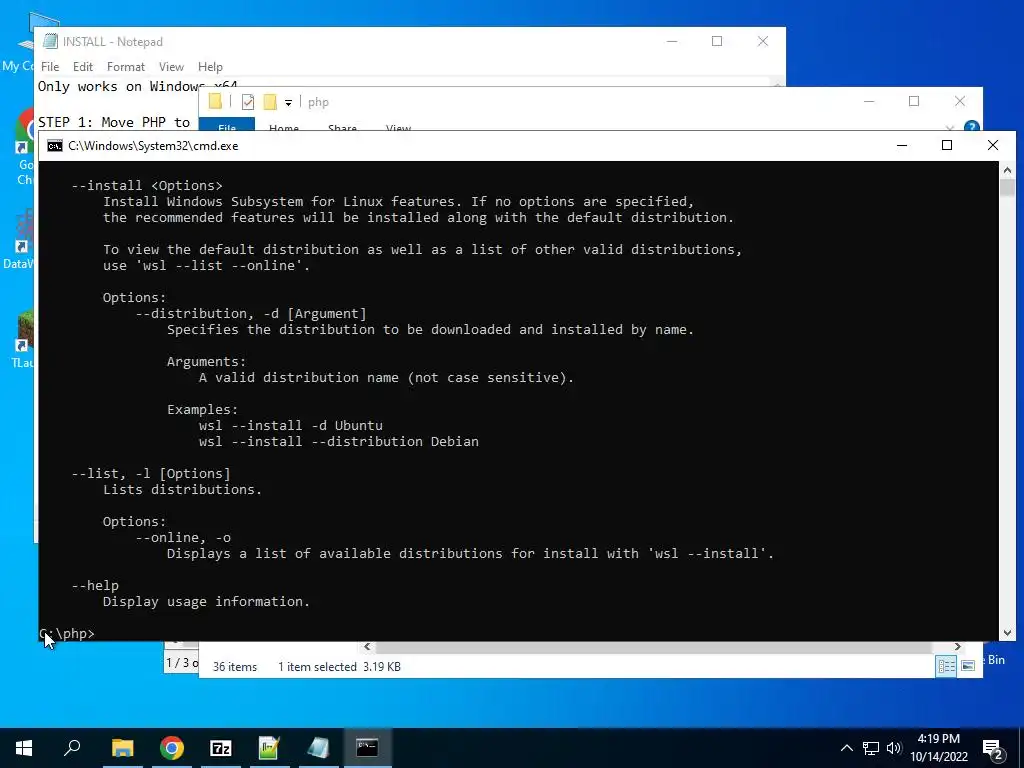
Task: Minimize the cmd.exe window
Action: (x=902, y=145)
